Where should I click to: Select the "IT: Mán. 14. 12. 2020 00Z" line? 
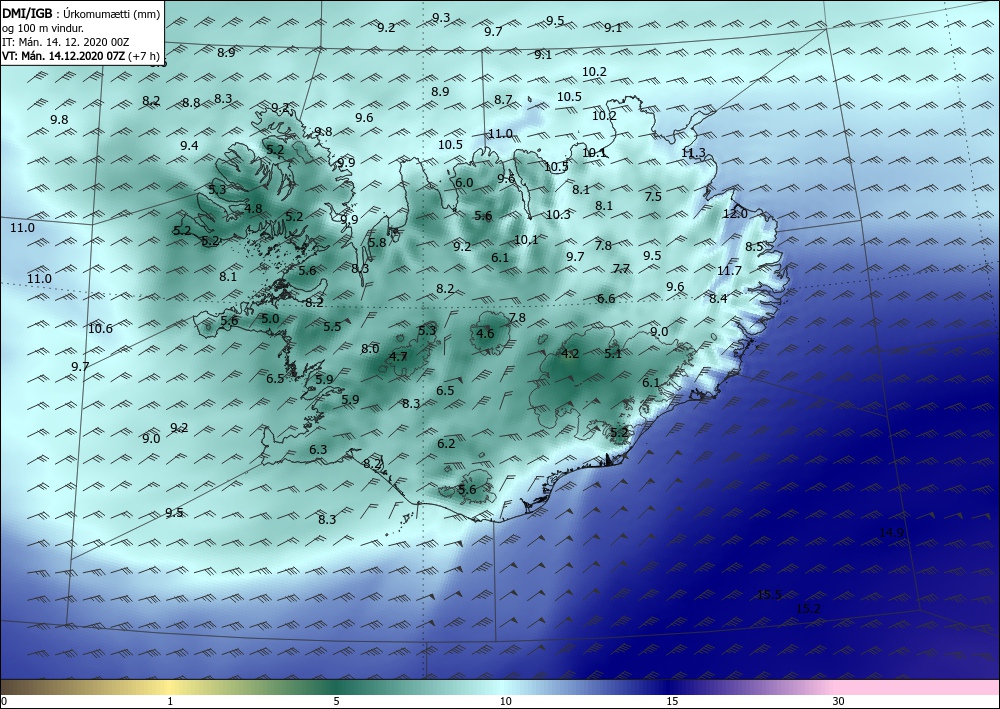(x=66, y=42)
